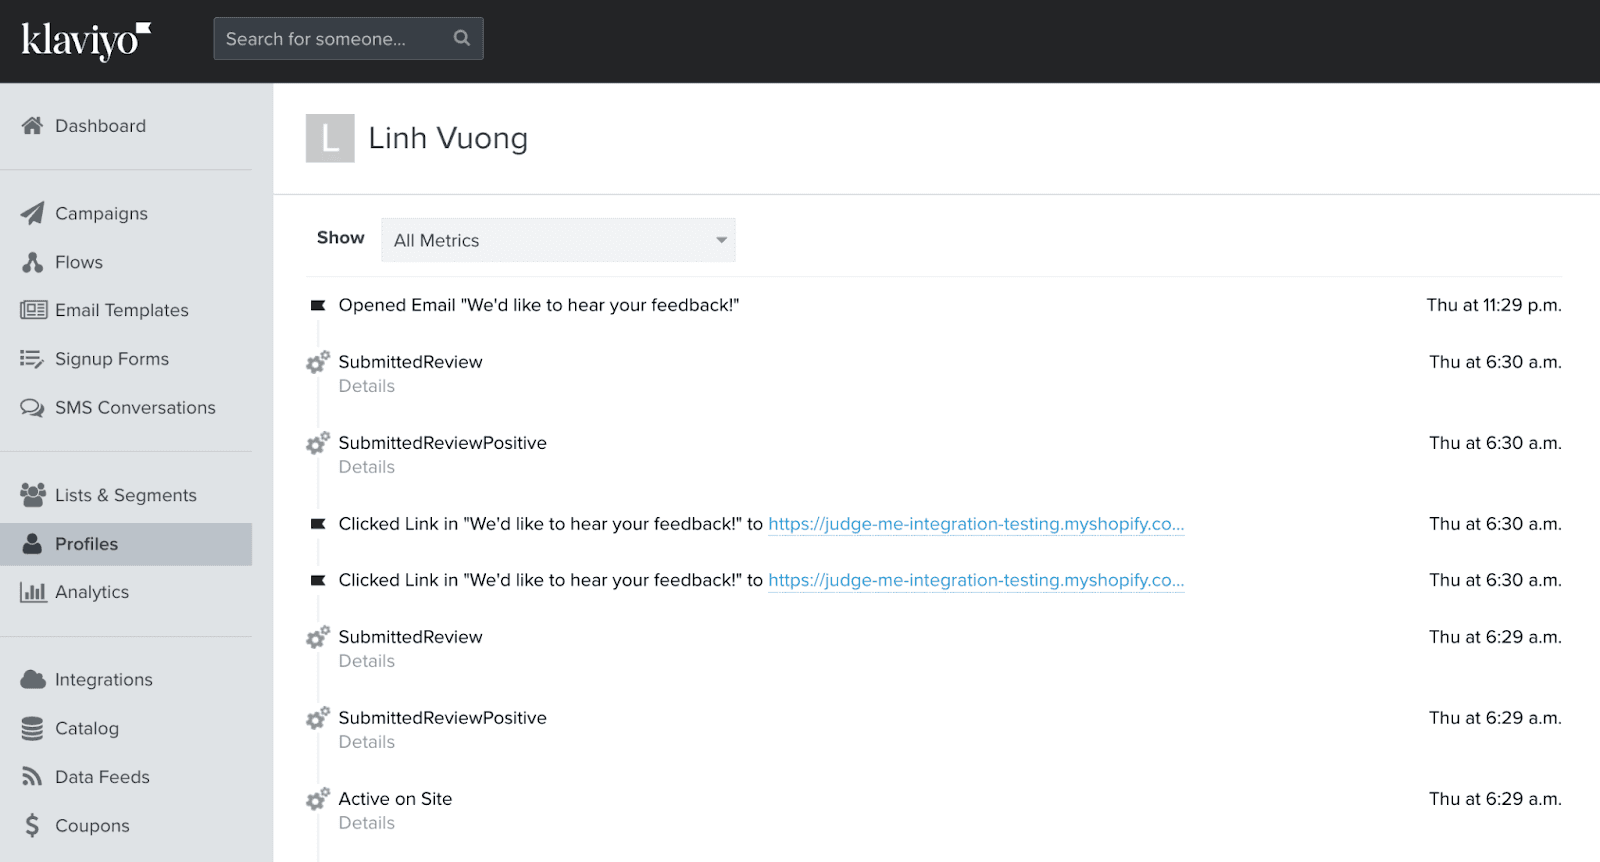
Task: Expand Details under first SubmittedReview event
Action: [366, 386]
